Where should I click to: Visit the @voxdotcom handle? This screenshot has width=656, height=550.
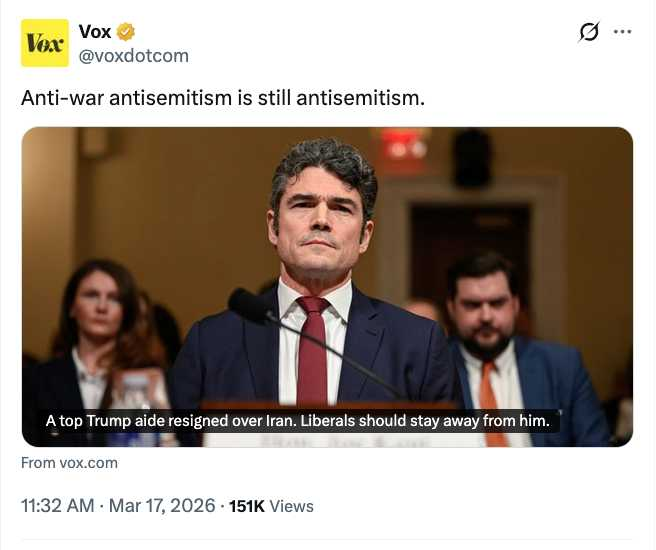133,56
